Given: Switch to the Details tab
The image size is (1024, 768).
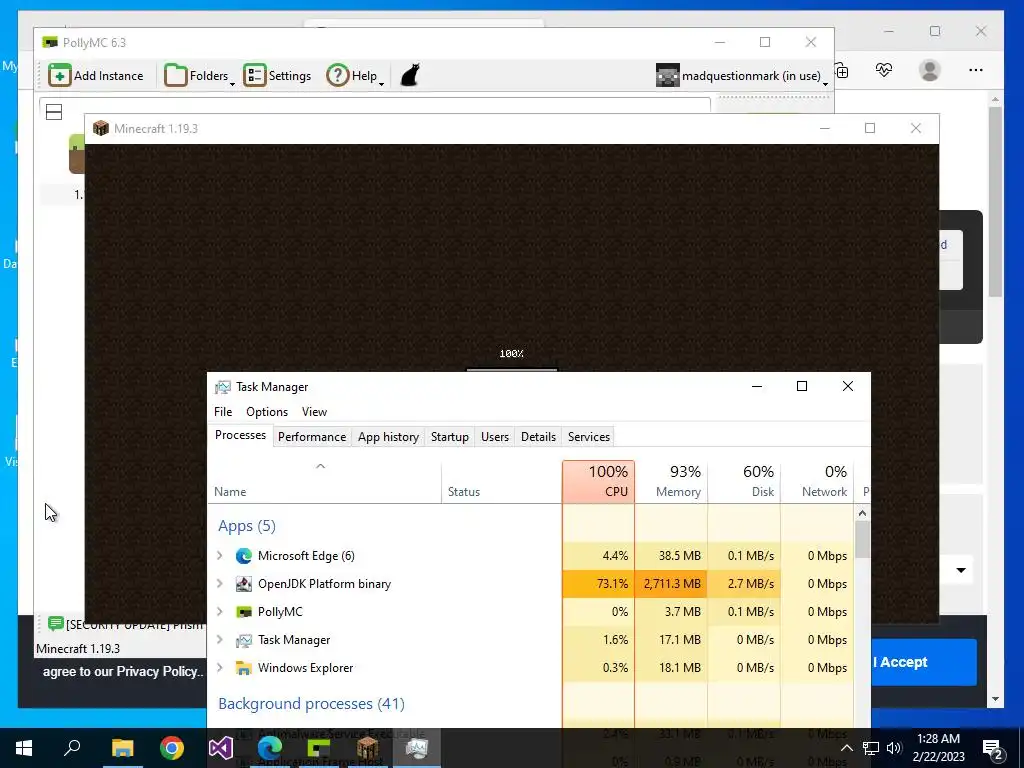Looking at the screenshot, I should pyautogui.click(x=538, y=437).
